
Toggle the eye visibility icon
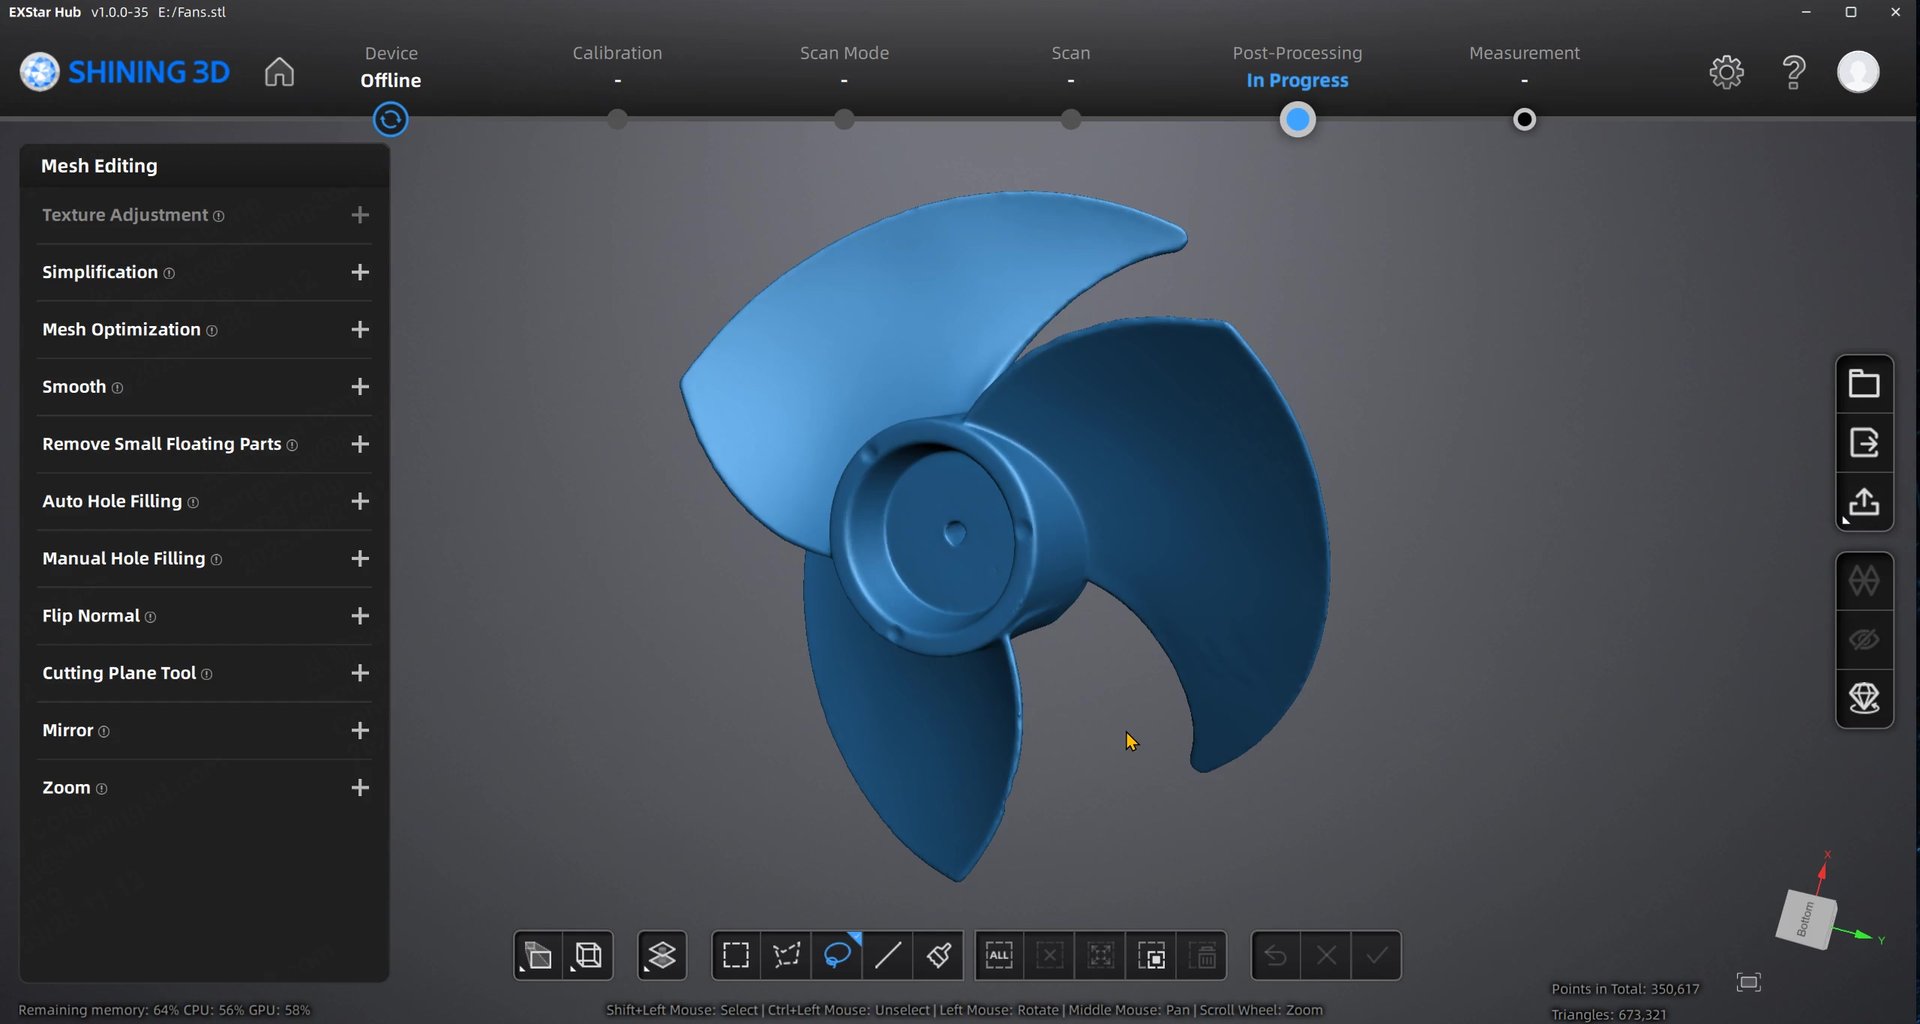1864,640
